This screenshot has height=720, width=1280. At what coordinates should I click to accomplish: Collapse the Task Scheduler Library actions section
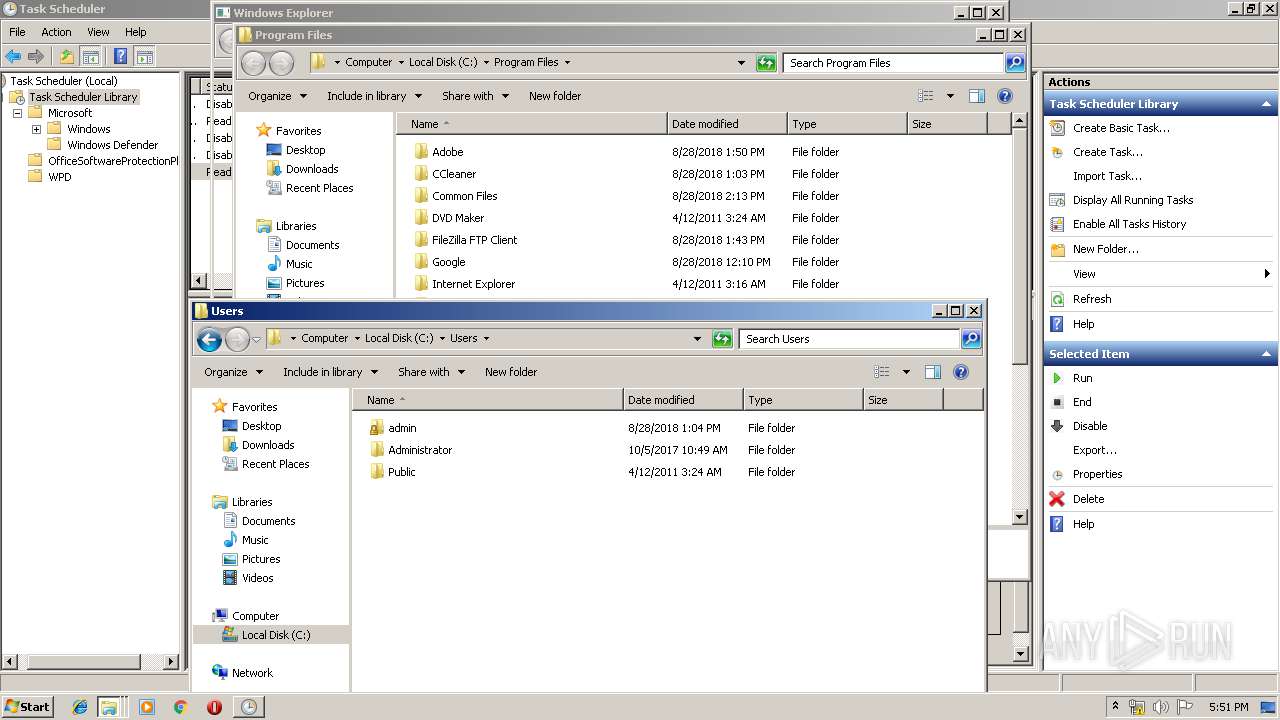tap(1267, 104)
